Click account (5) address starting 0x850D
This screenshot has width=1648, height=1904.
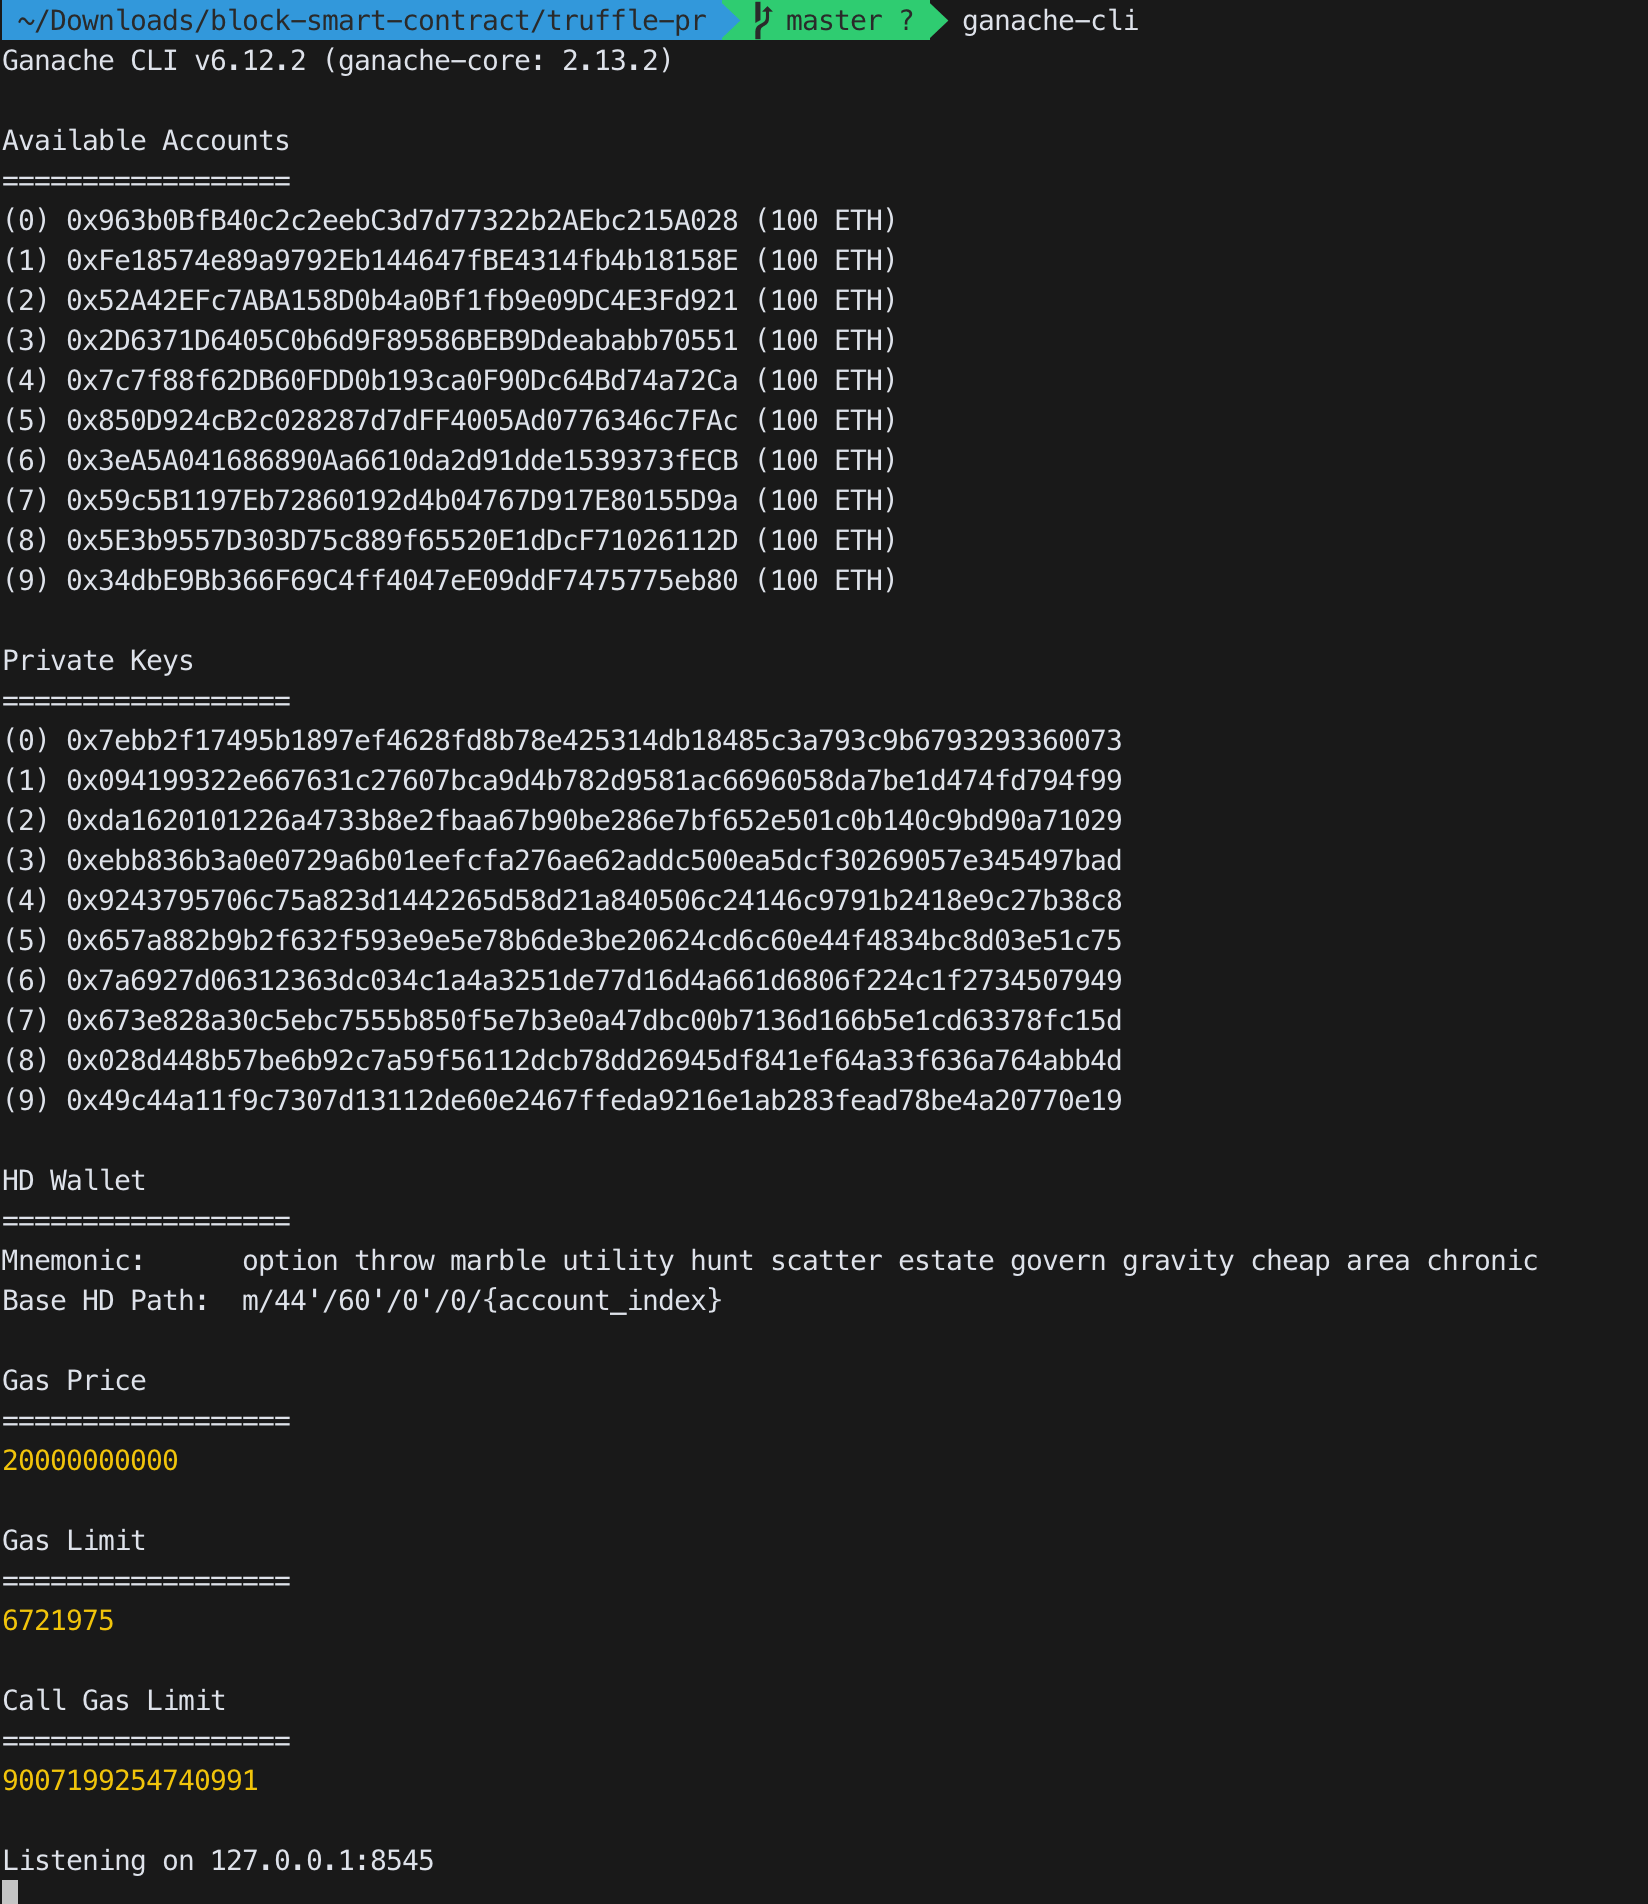coord(402,421)
